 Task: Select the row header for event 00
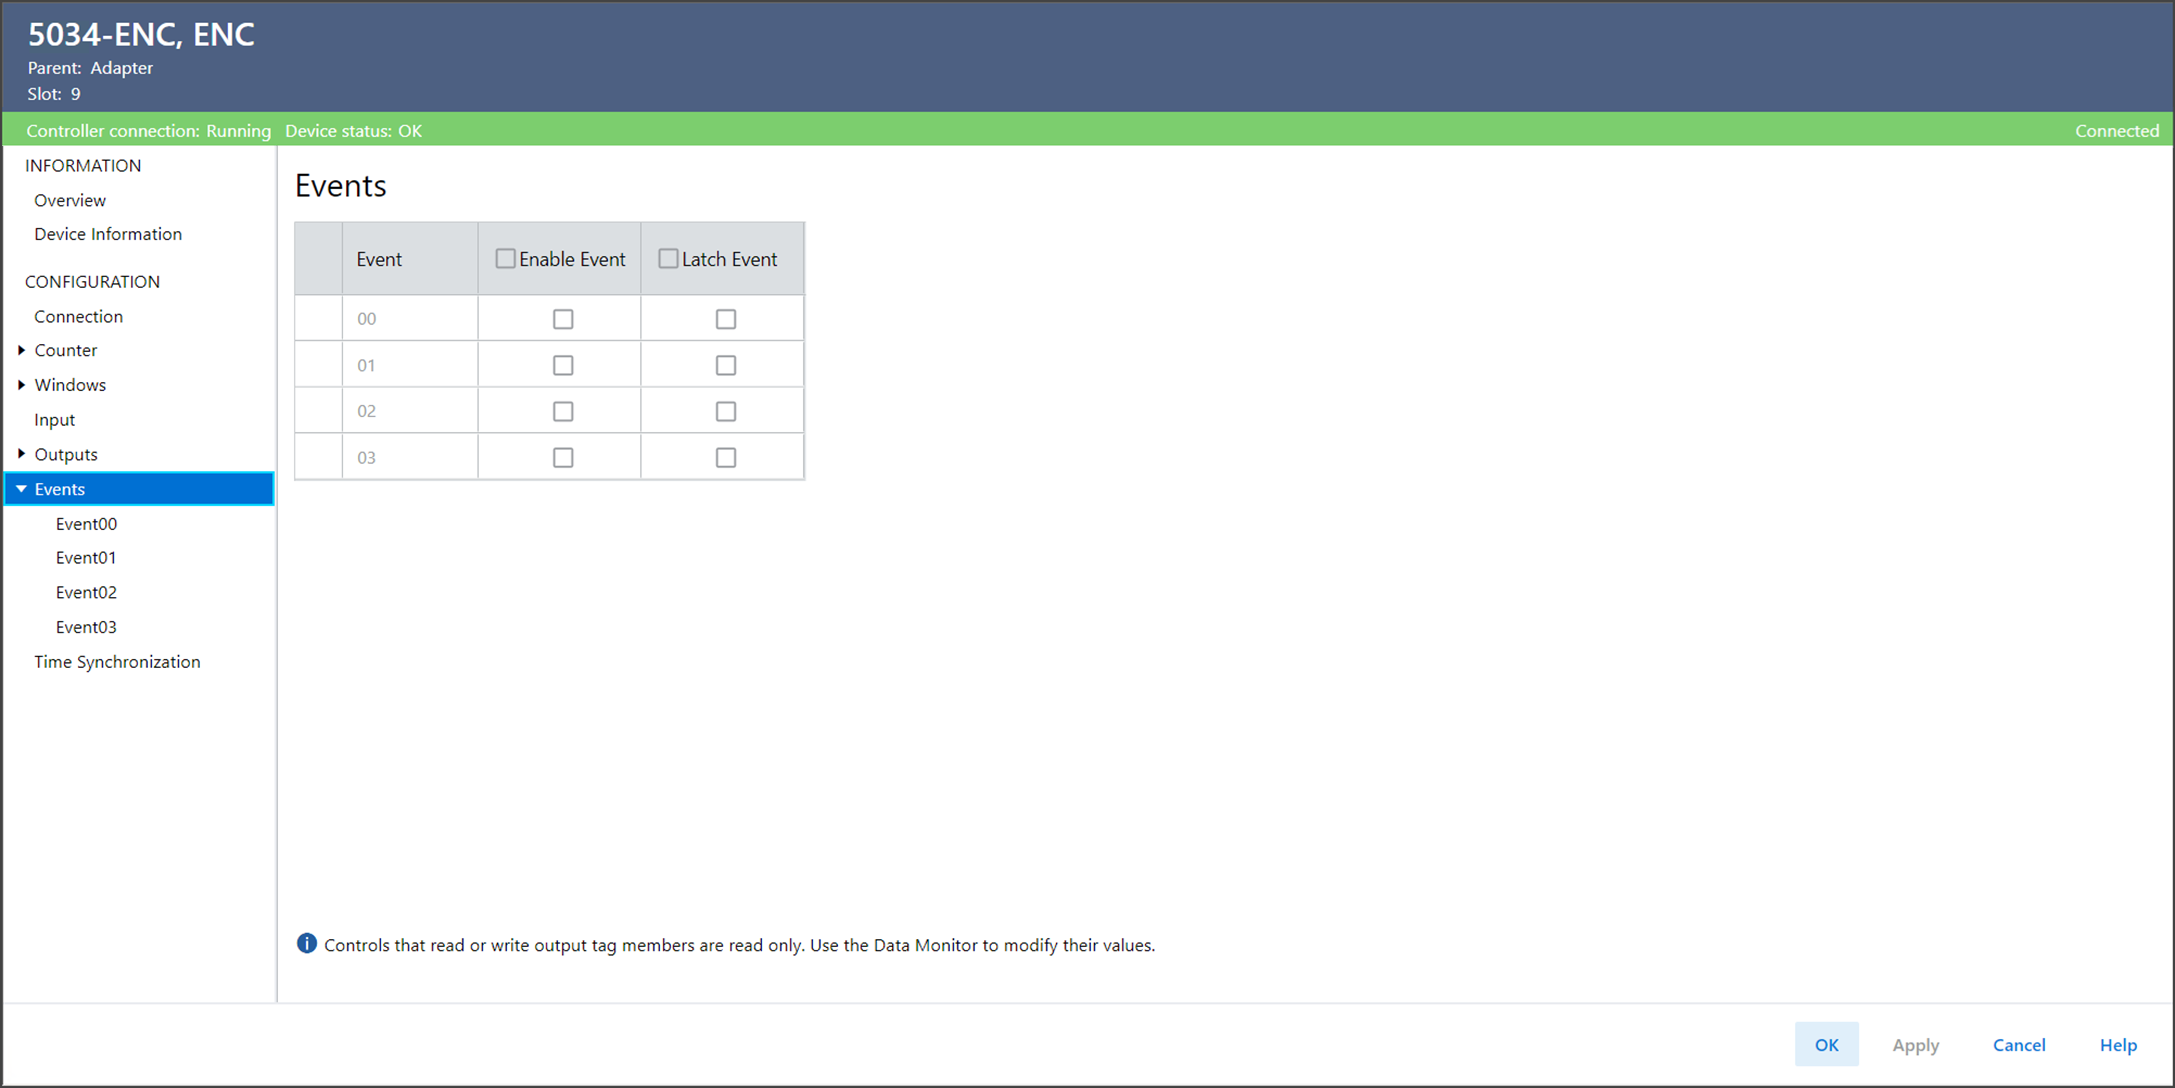click(x=318, y=319)
